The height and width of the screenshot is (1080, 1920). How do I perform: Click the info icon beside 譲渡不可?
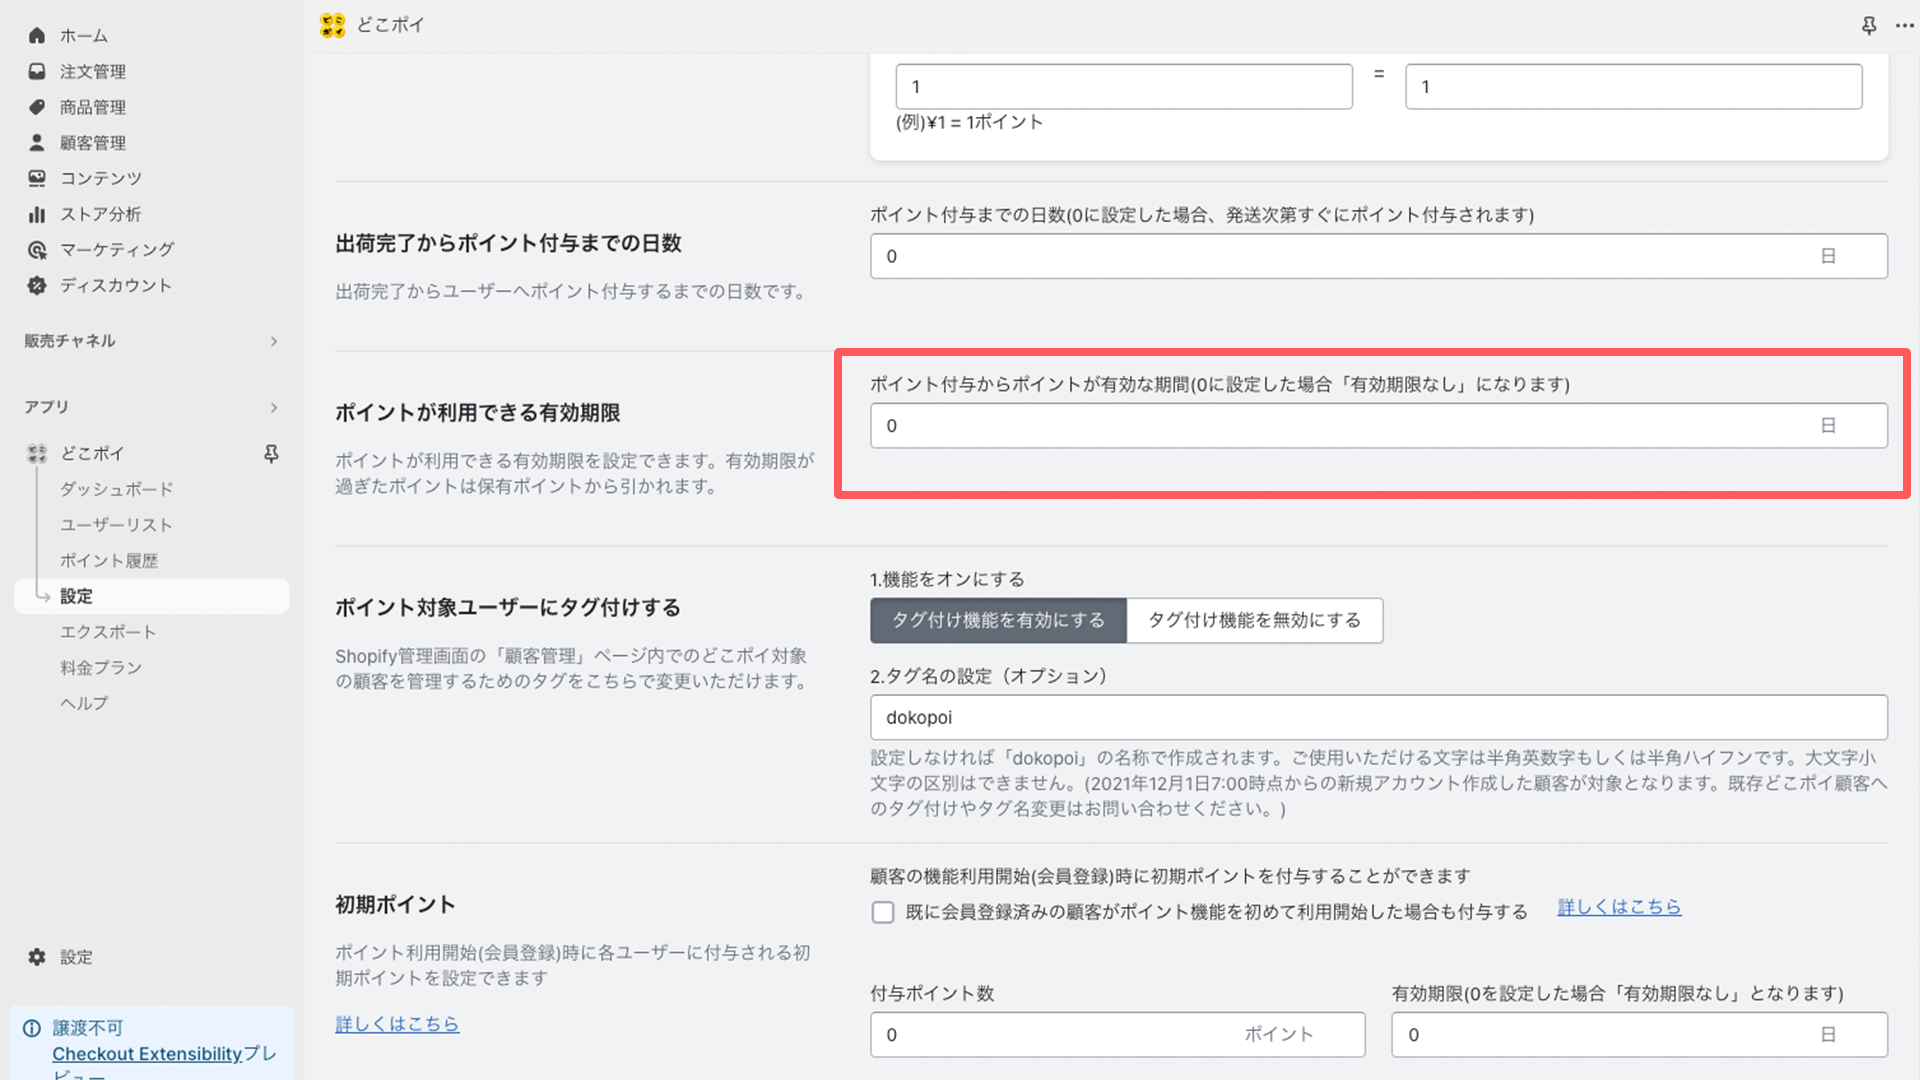click(32, 1028)
